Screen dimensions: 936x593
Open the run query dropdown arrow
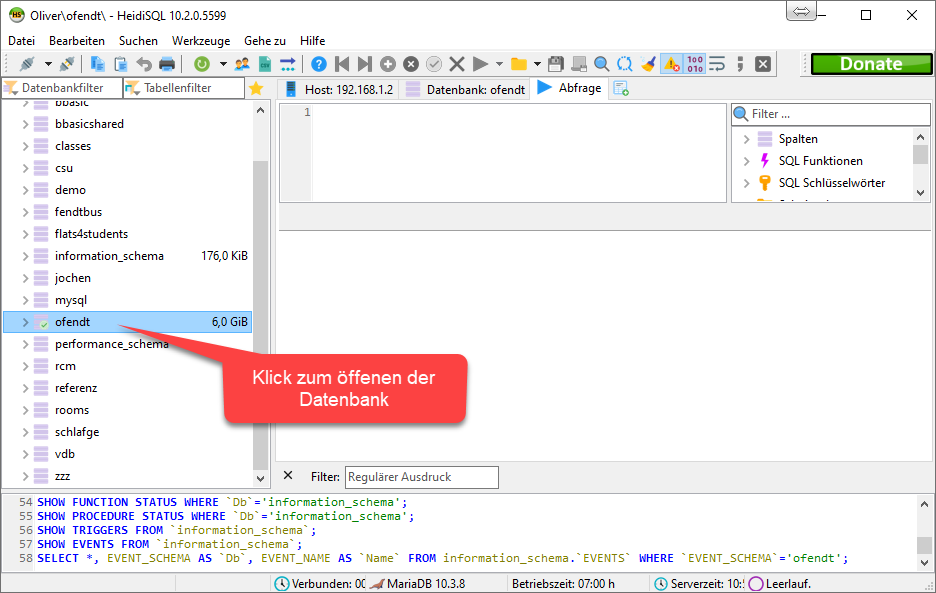point(500,64)
